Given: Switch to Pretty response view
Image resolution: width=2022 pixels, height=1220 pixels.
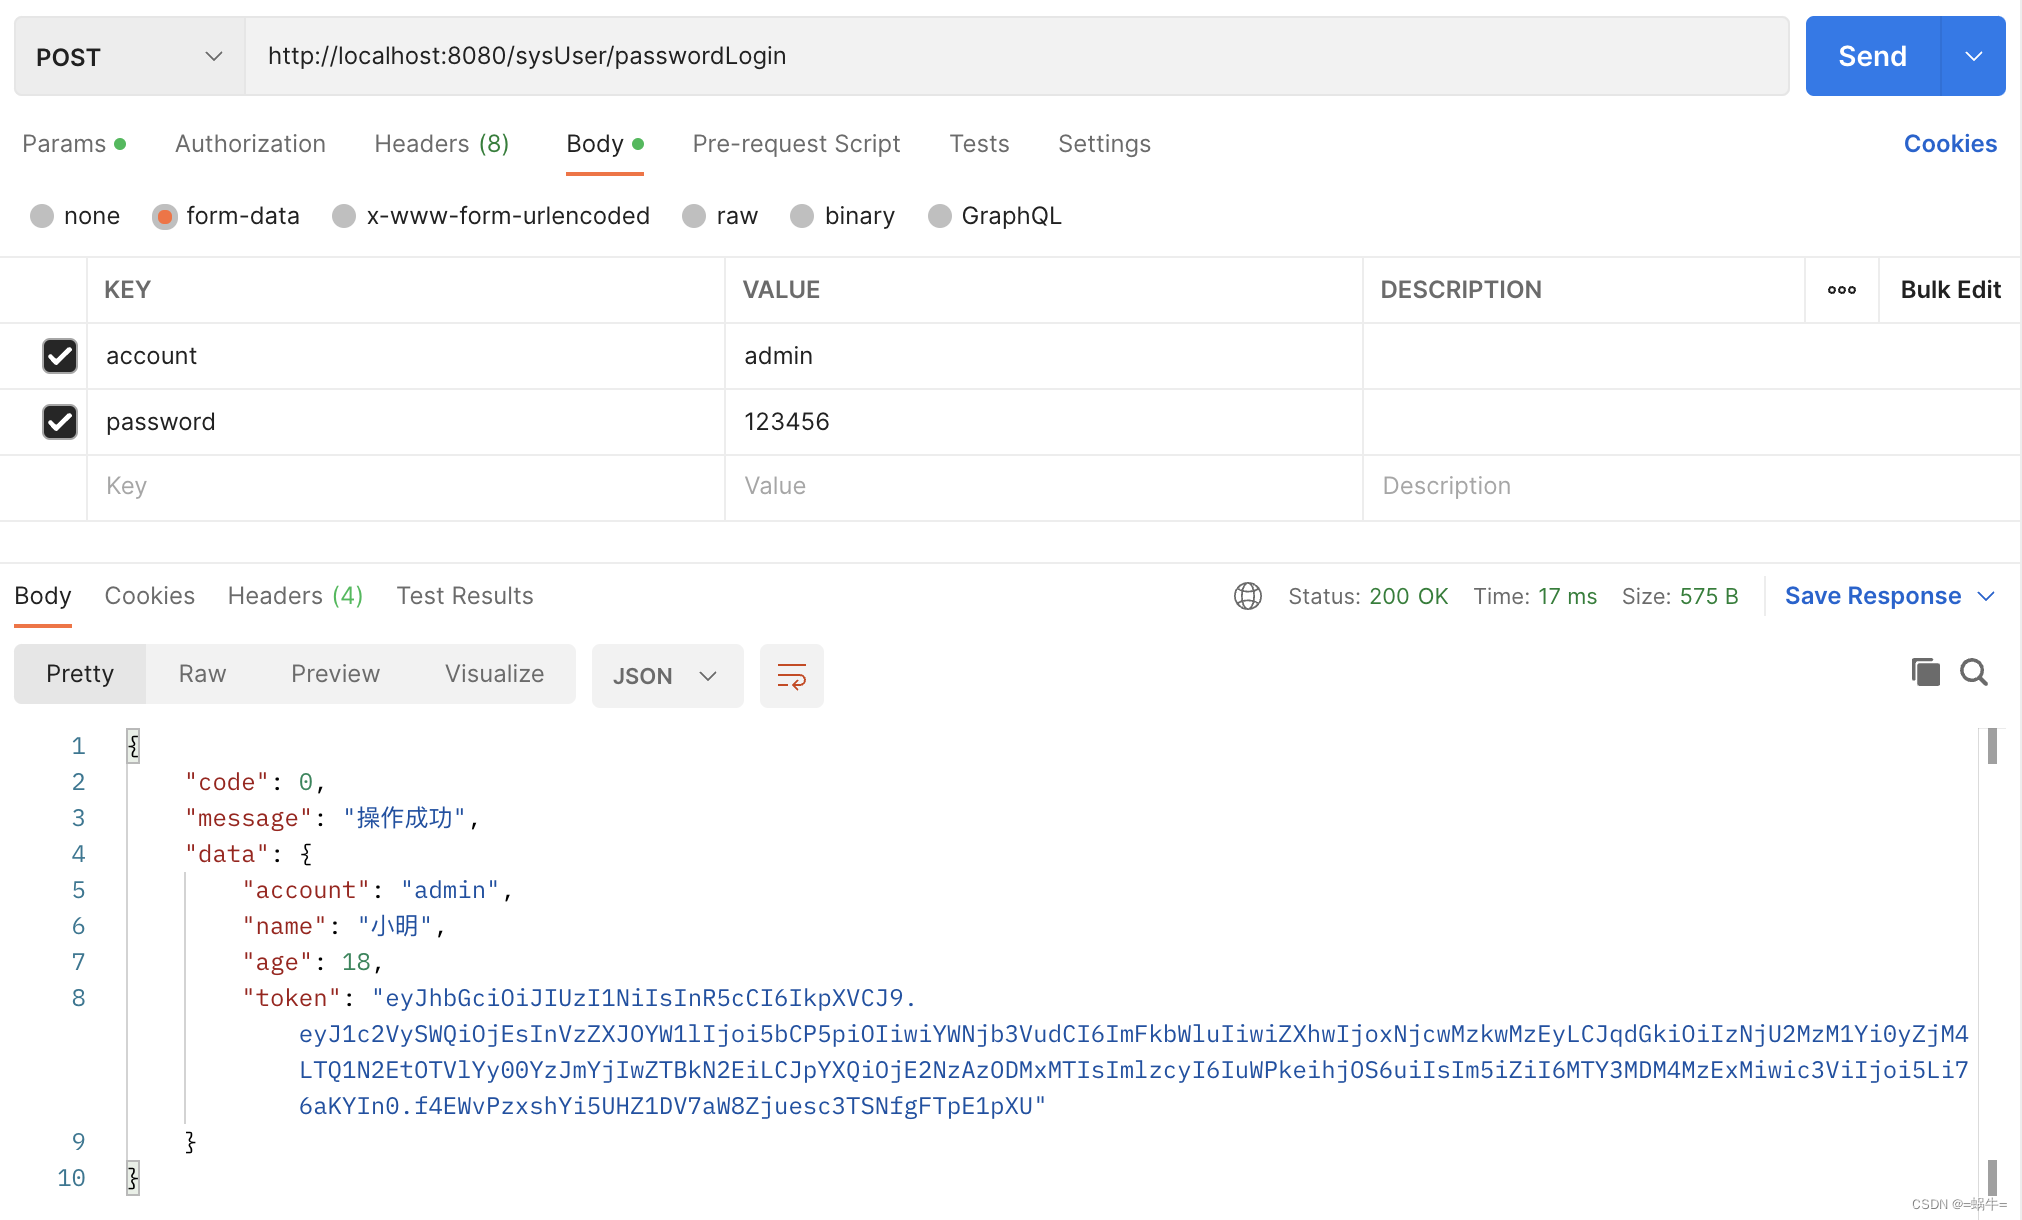Looking at the screenshot, I should click(x=80, y=674).
